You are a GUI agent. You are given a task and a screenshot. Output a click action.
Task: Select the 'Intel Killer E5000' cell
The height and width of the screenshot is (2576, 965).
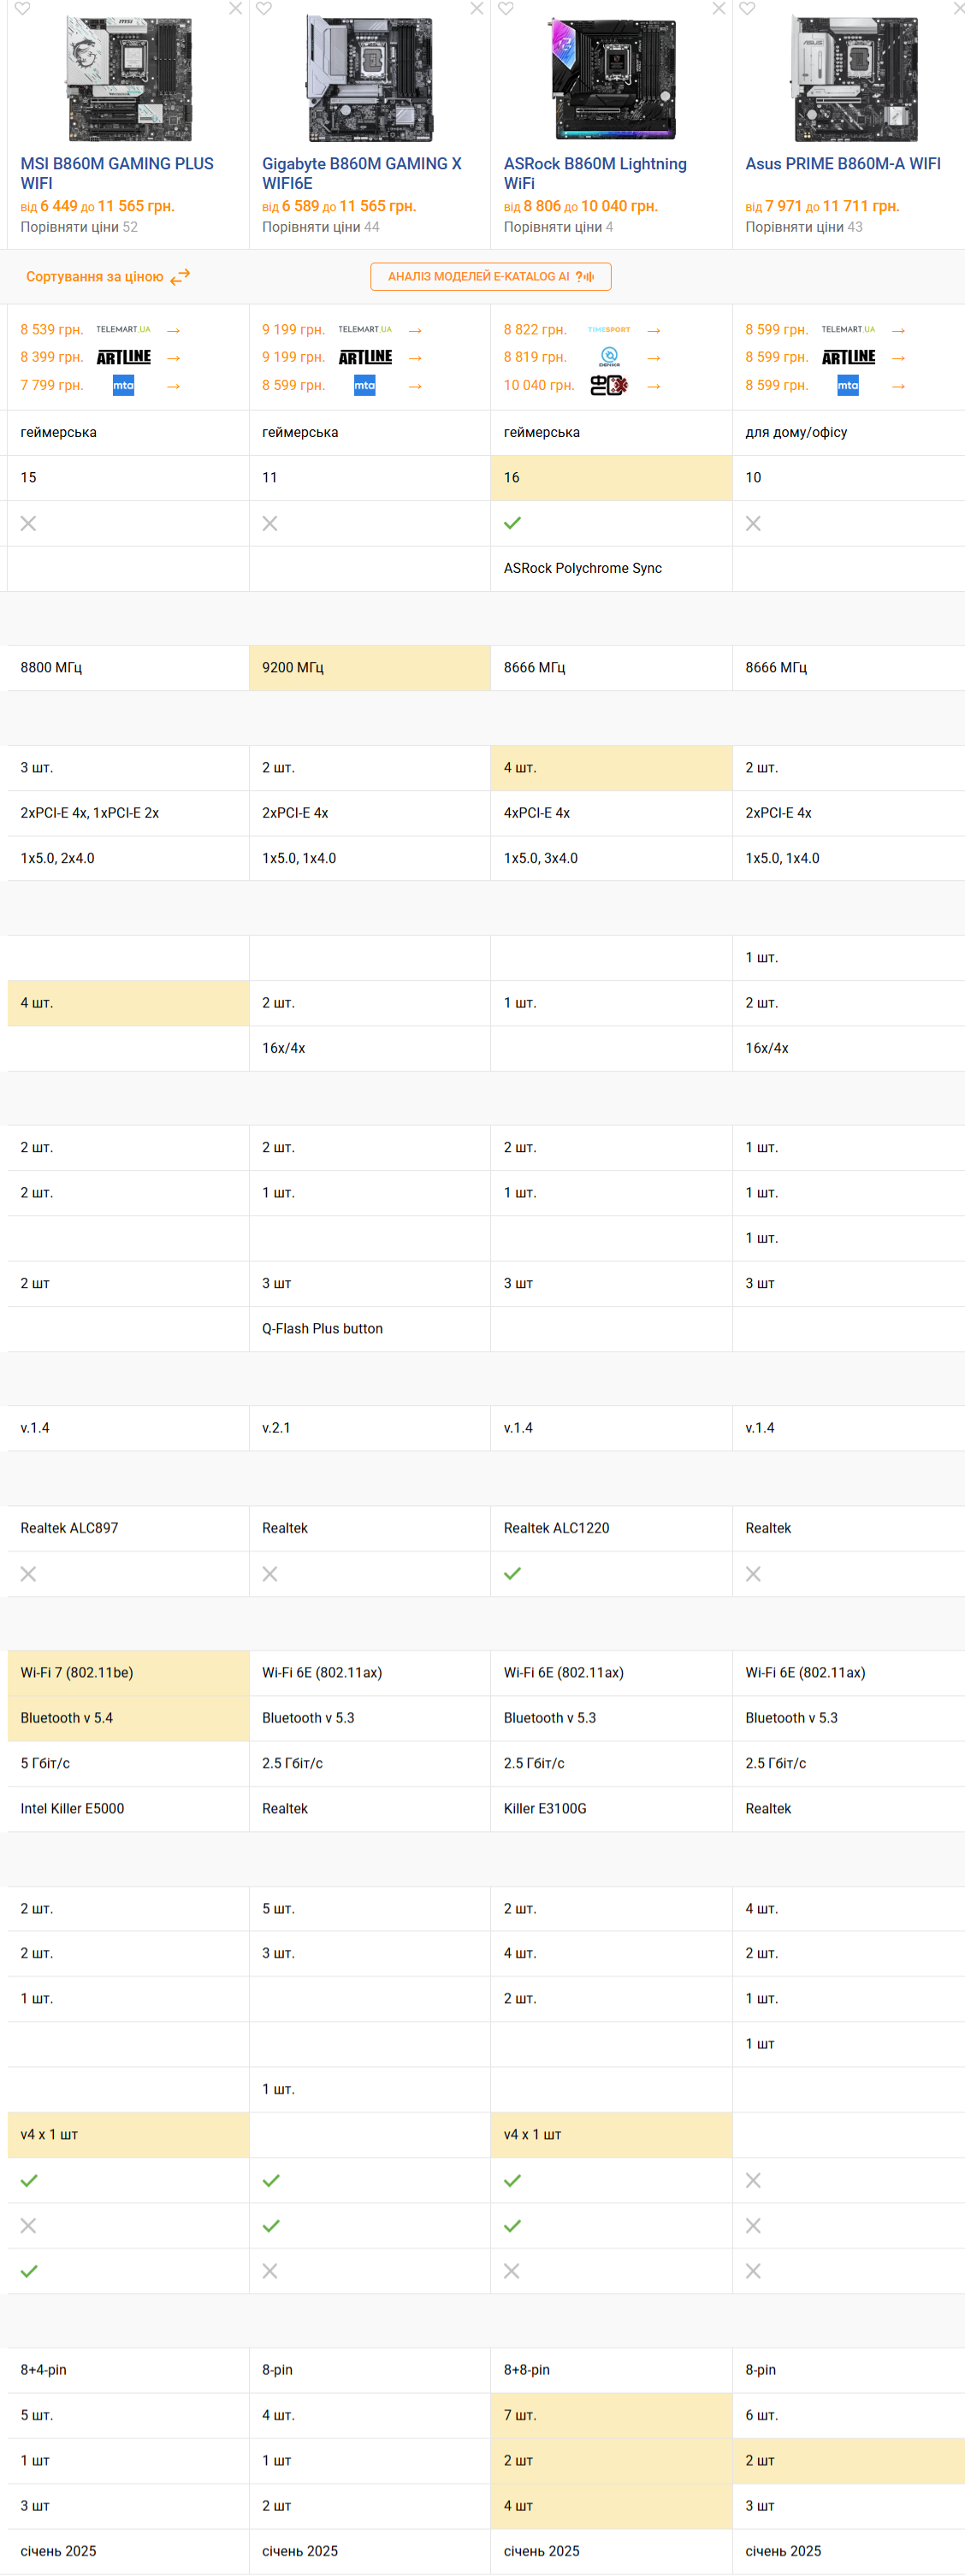(x=128, y=1809)
